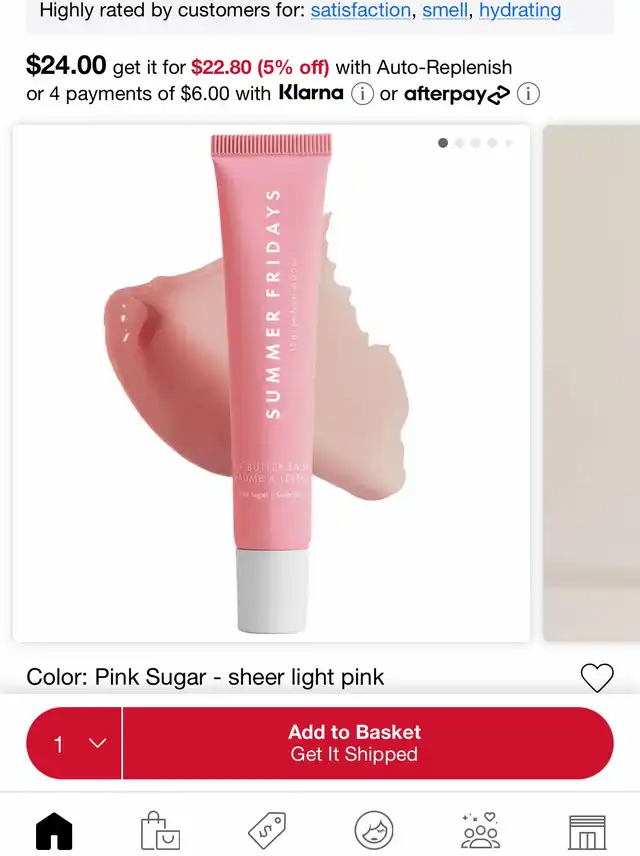This screenshot has width=640, height=856.
Task: Open the smell reviews link
Action: tap(445, 10)
